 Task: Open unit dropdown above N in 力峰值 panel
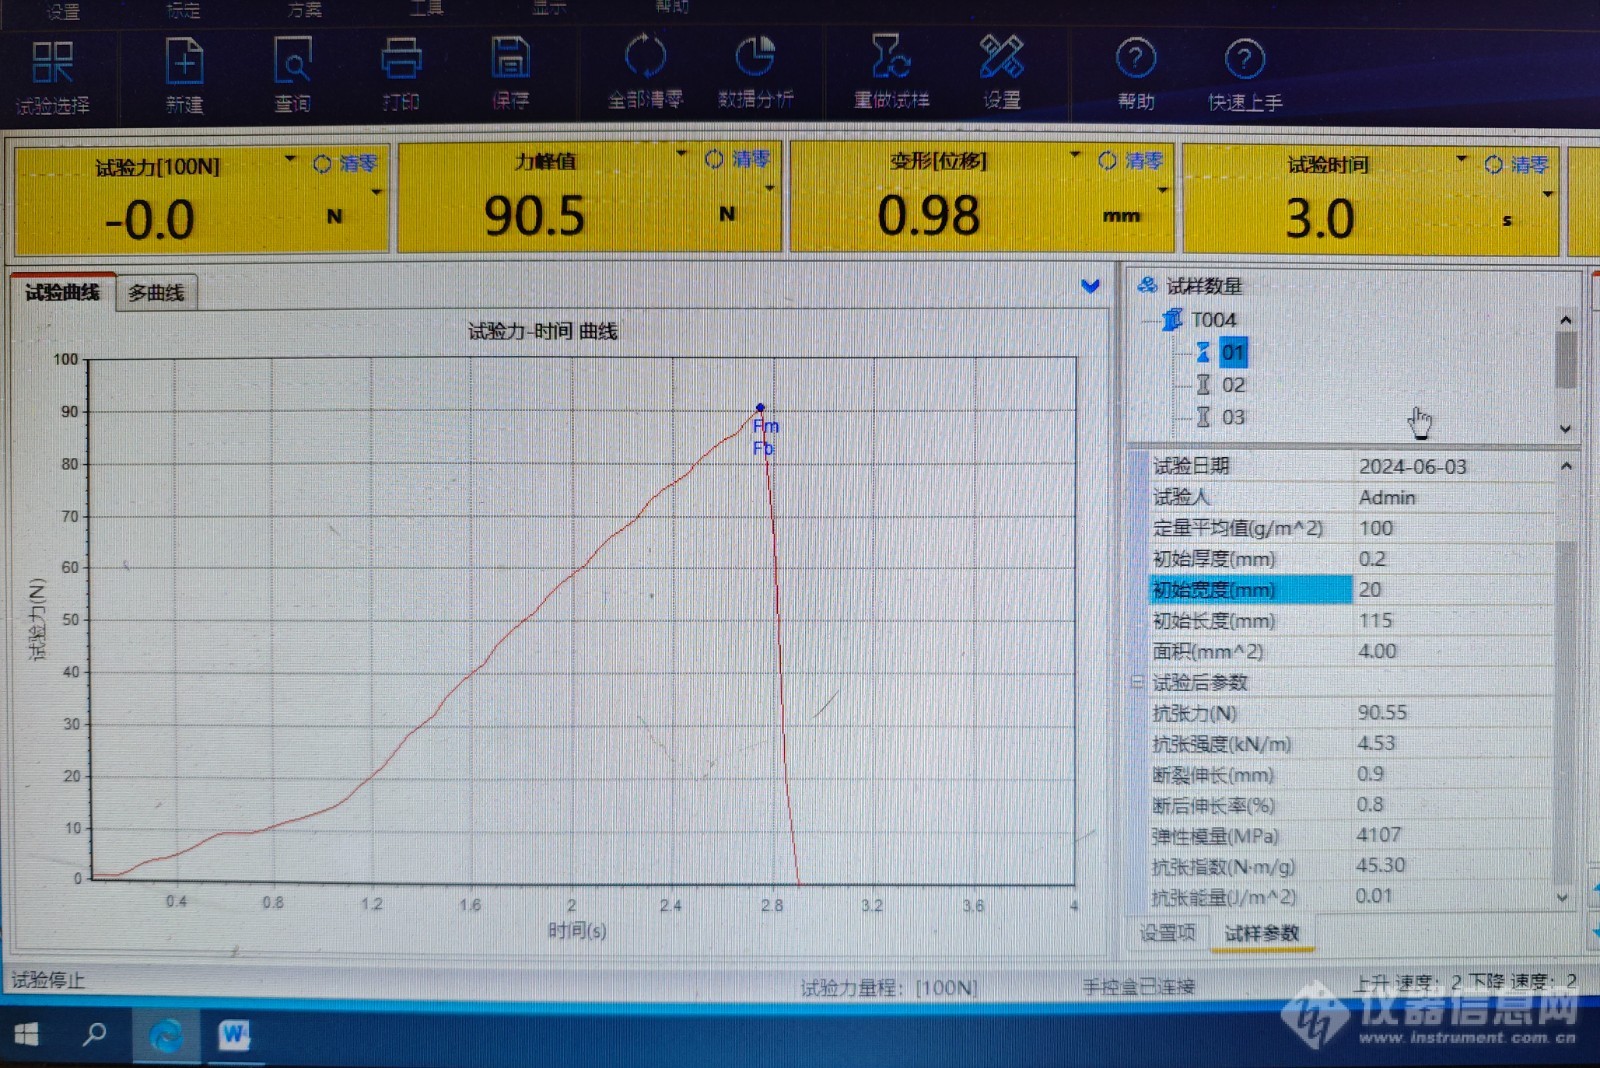point(769,188)
